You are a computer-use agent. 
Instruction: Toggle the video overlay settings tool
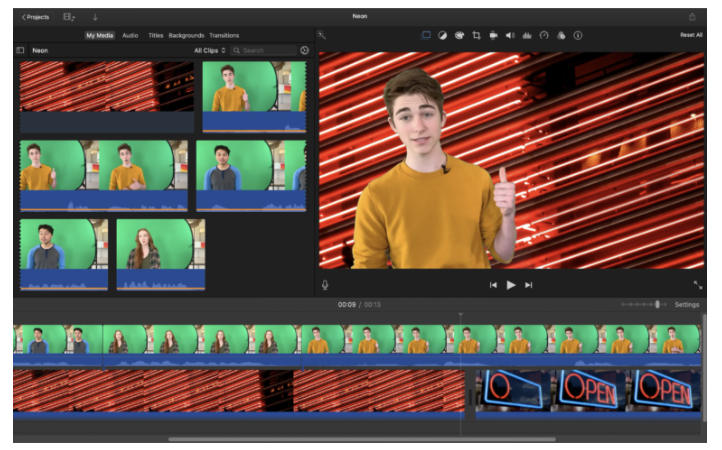426,35
